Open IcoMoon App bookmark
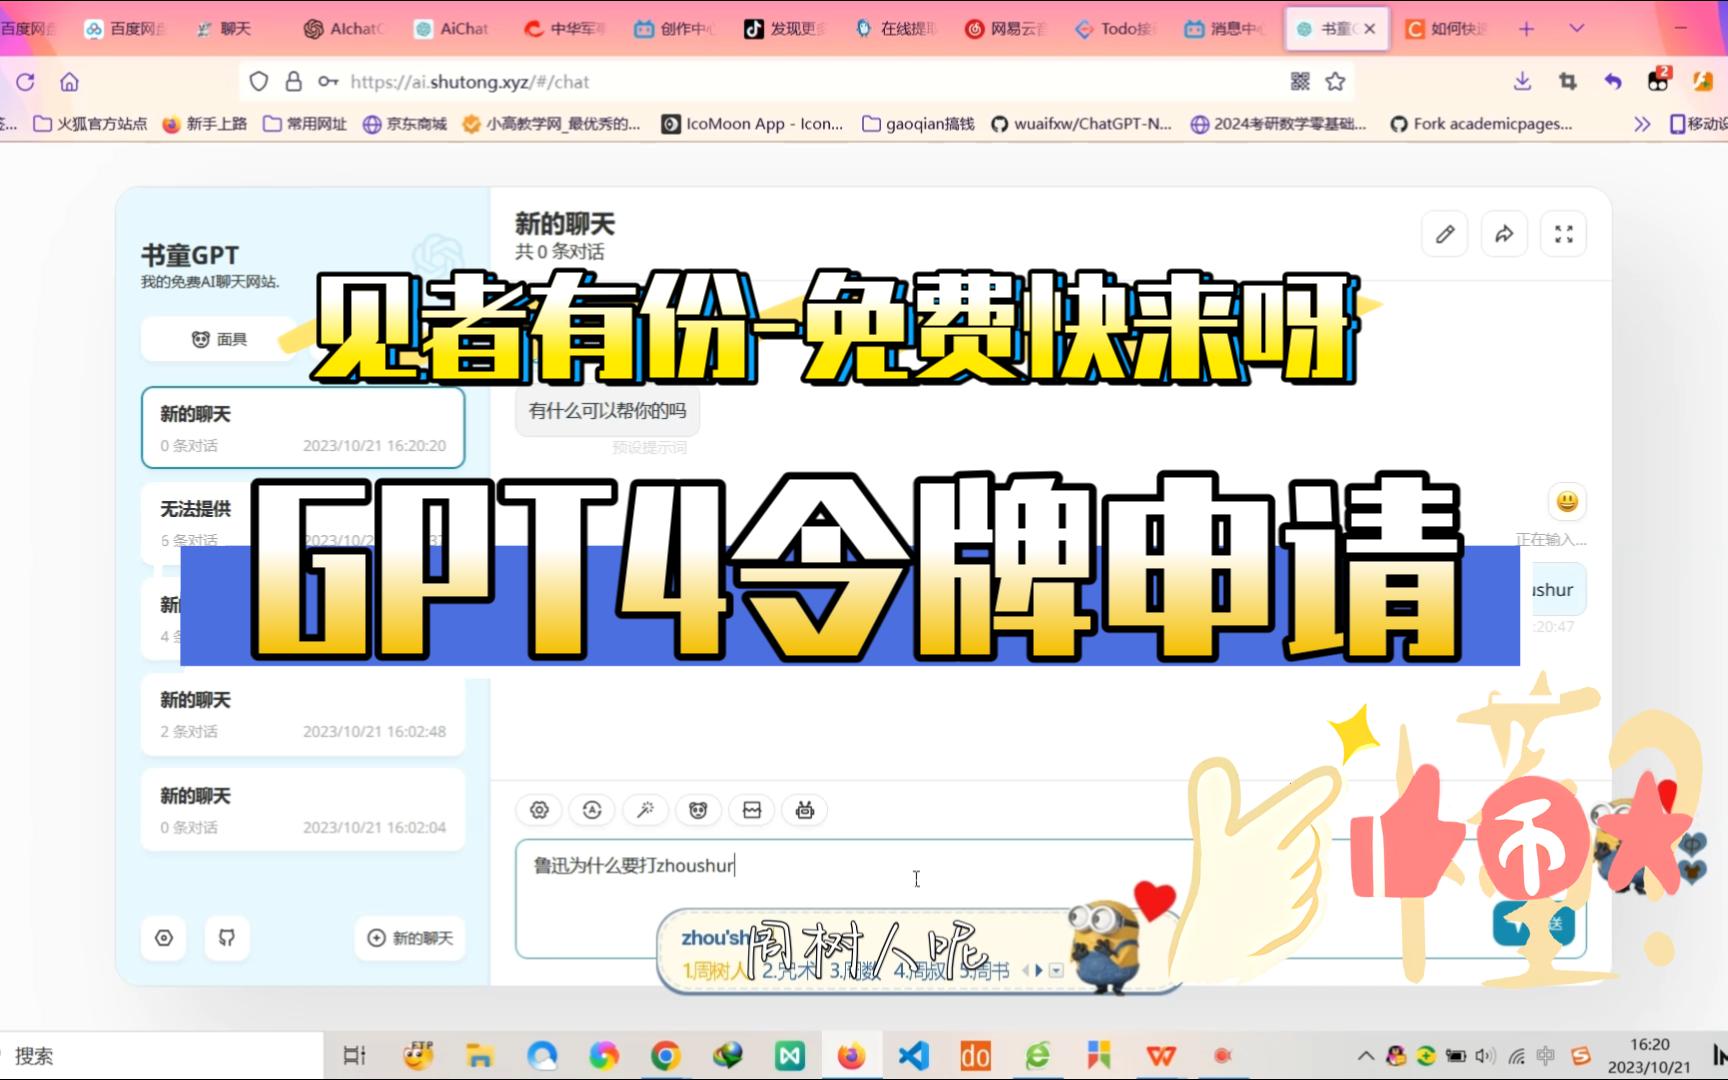Image resolution: width=1728 pixels, height=1080 pixels. [752, 124]
